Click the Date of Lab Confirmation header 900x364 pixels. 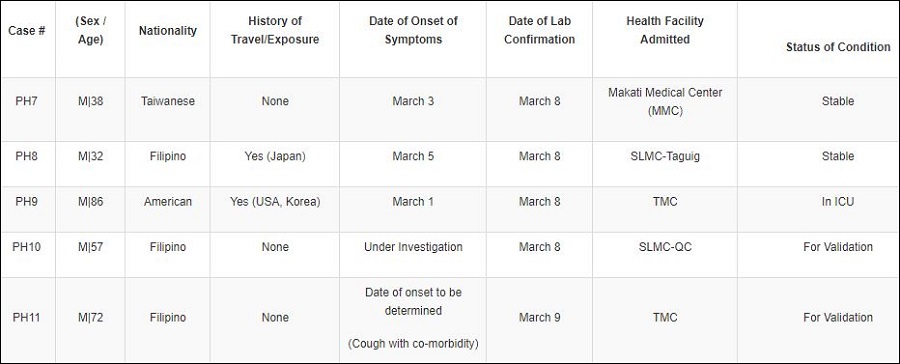pyautogui.click(x=540, y=30)
